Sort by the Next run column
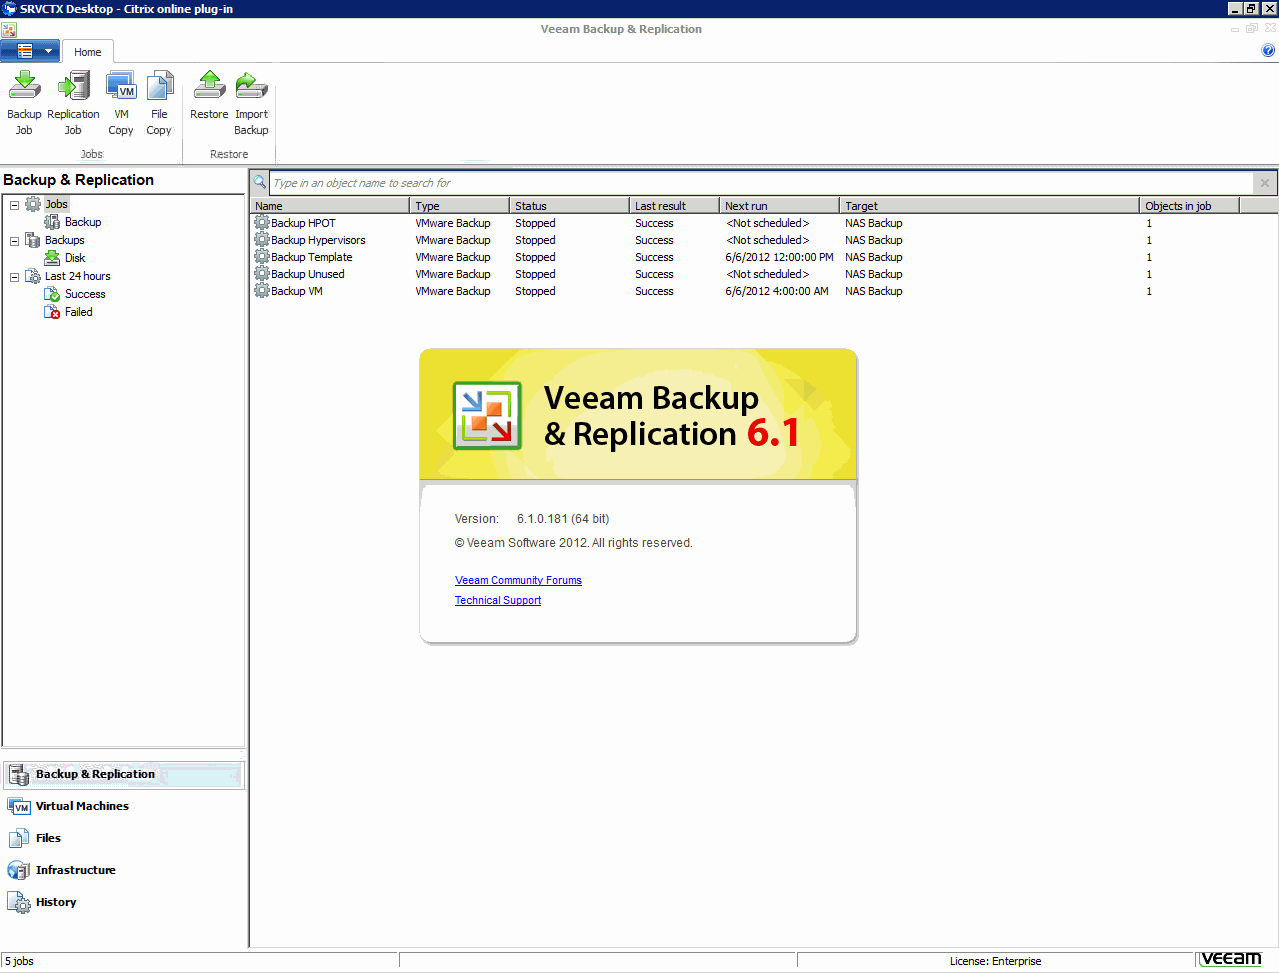The image size is (1279, 974). 780,205
